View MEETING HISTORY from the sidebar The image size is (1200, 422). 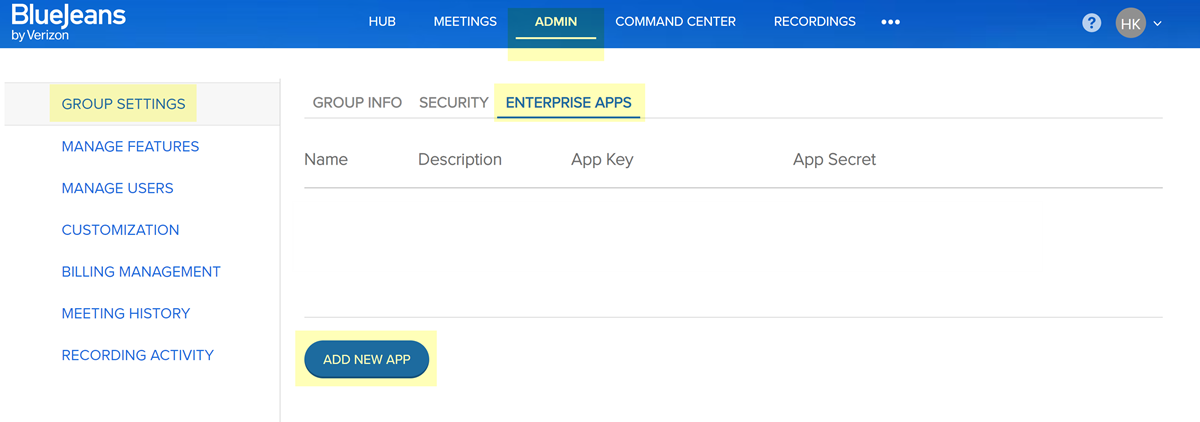pyautogui.click(x=125, y=314)
